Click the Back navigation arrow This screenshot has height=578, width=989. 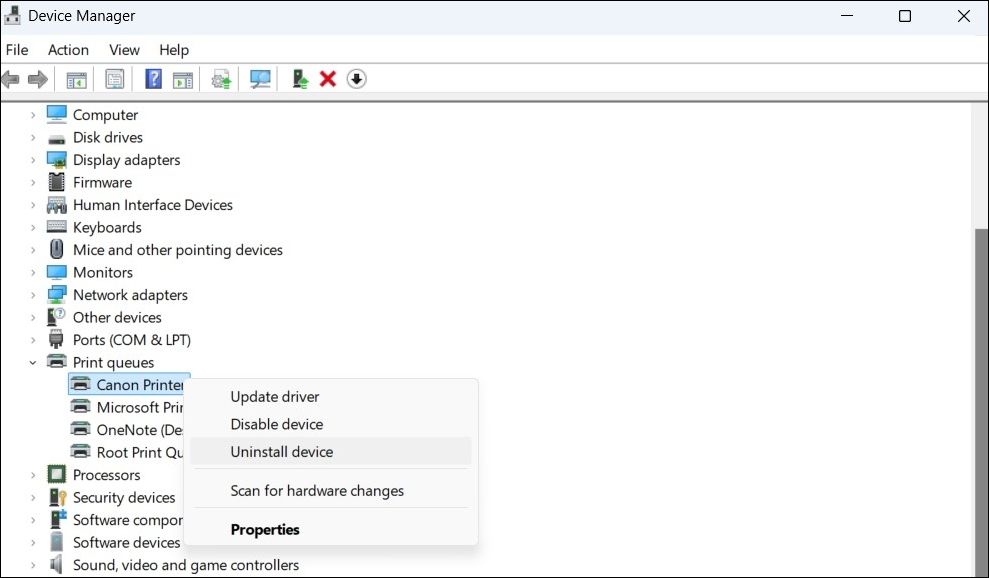10,78
